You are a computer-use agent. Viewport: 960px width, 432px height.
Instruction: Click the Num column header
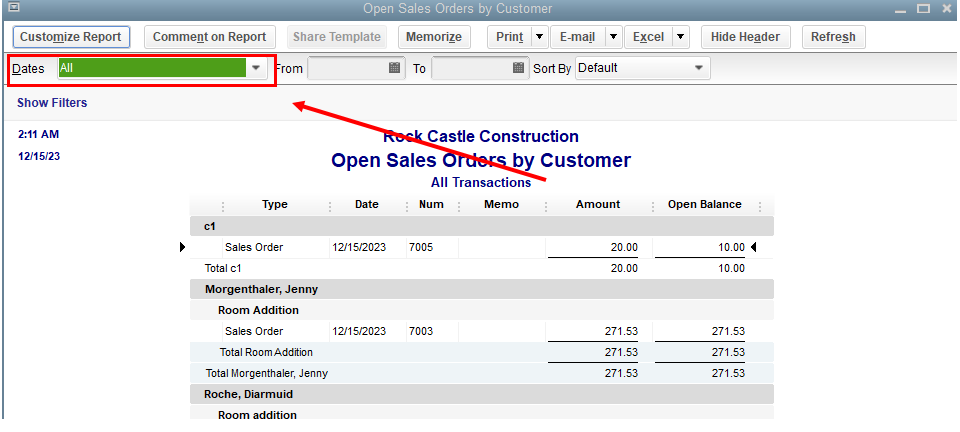pos(432,204)
